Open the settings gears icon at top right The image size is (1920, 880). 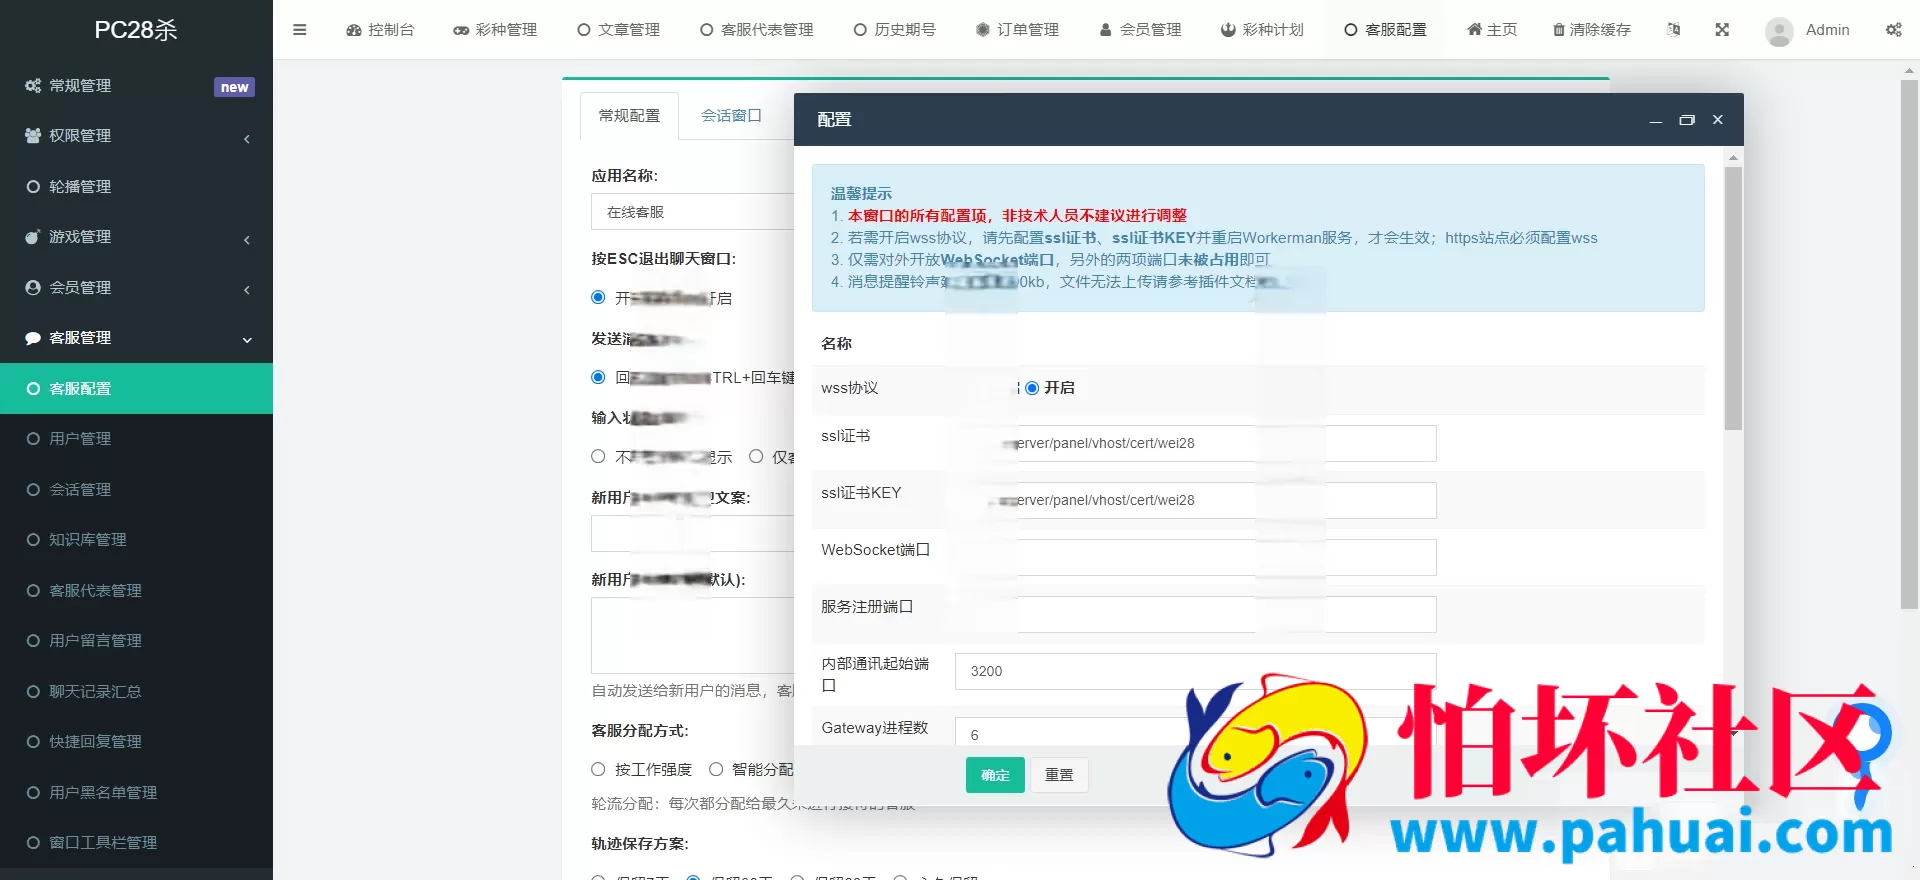coord(1894,30)
